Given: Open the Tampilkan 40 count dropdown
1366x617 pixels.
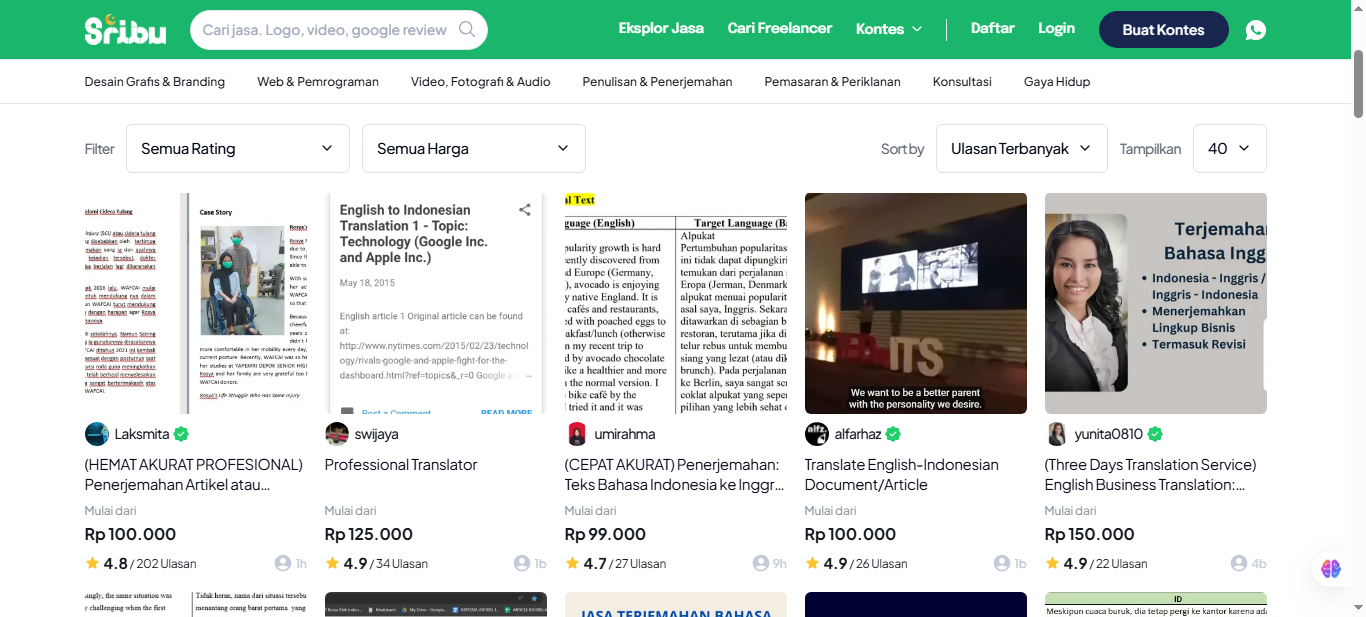Looking at the screenshot, I should (1230, 148).
